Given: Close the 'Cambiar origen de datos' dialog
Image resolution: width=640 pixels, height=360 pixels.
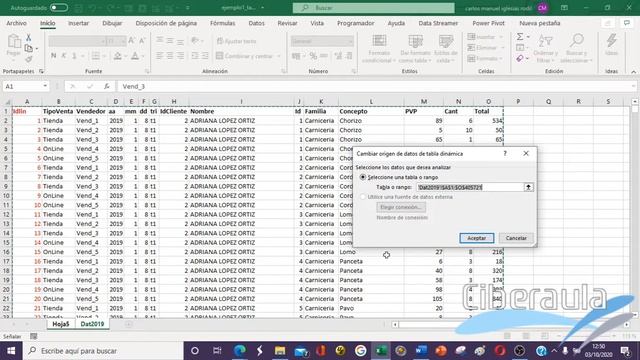Looking at the screenshot, I should 526,153.
